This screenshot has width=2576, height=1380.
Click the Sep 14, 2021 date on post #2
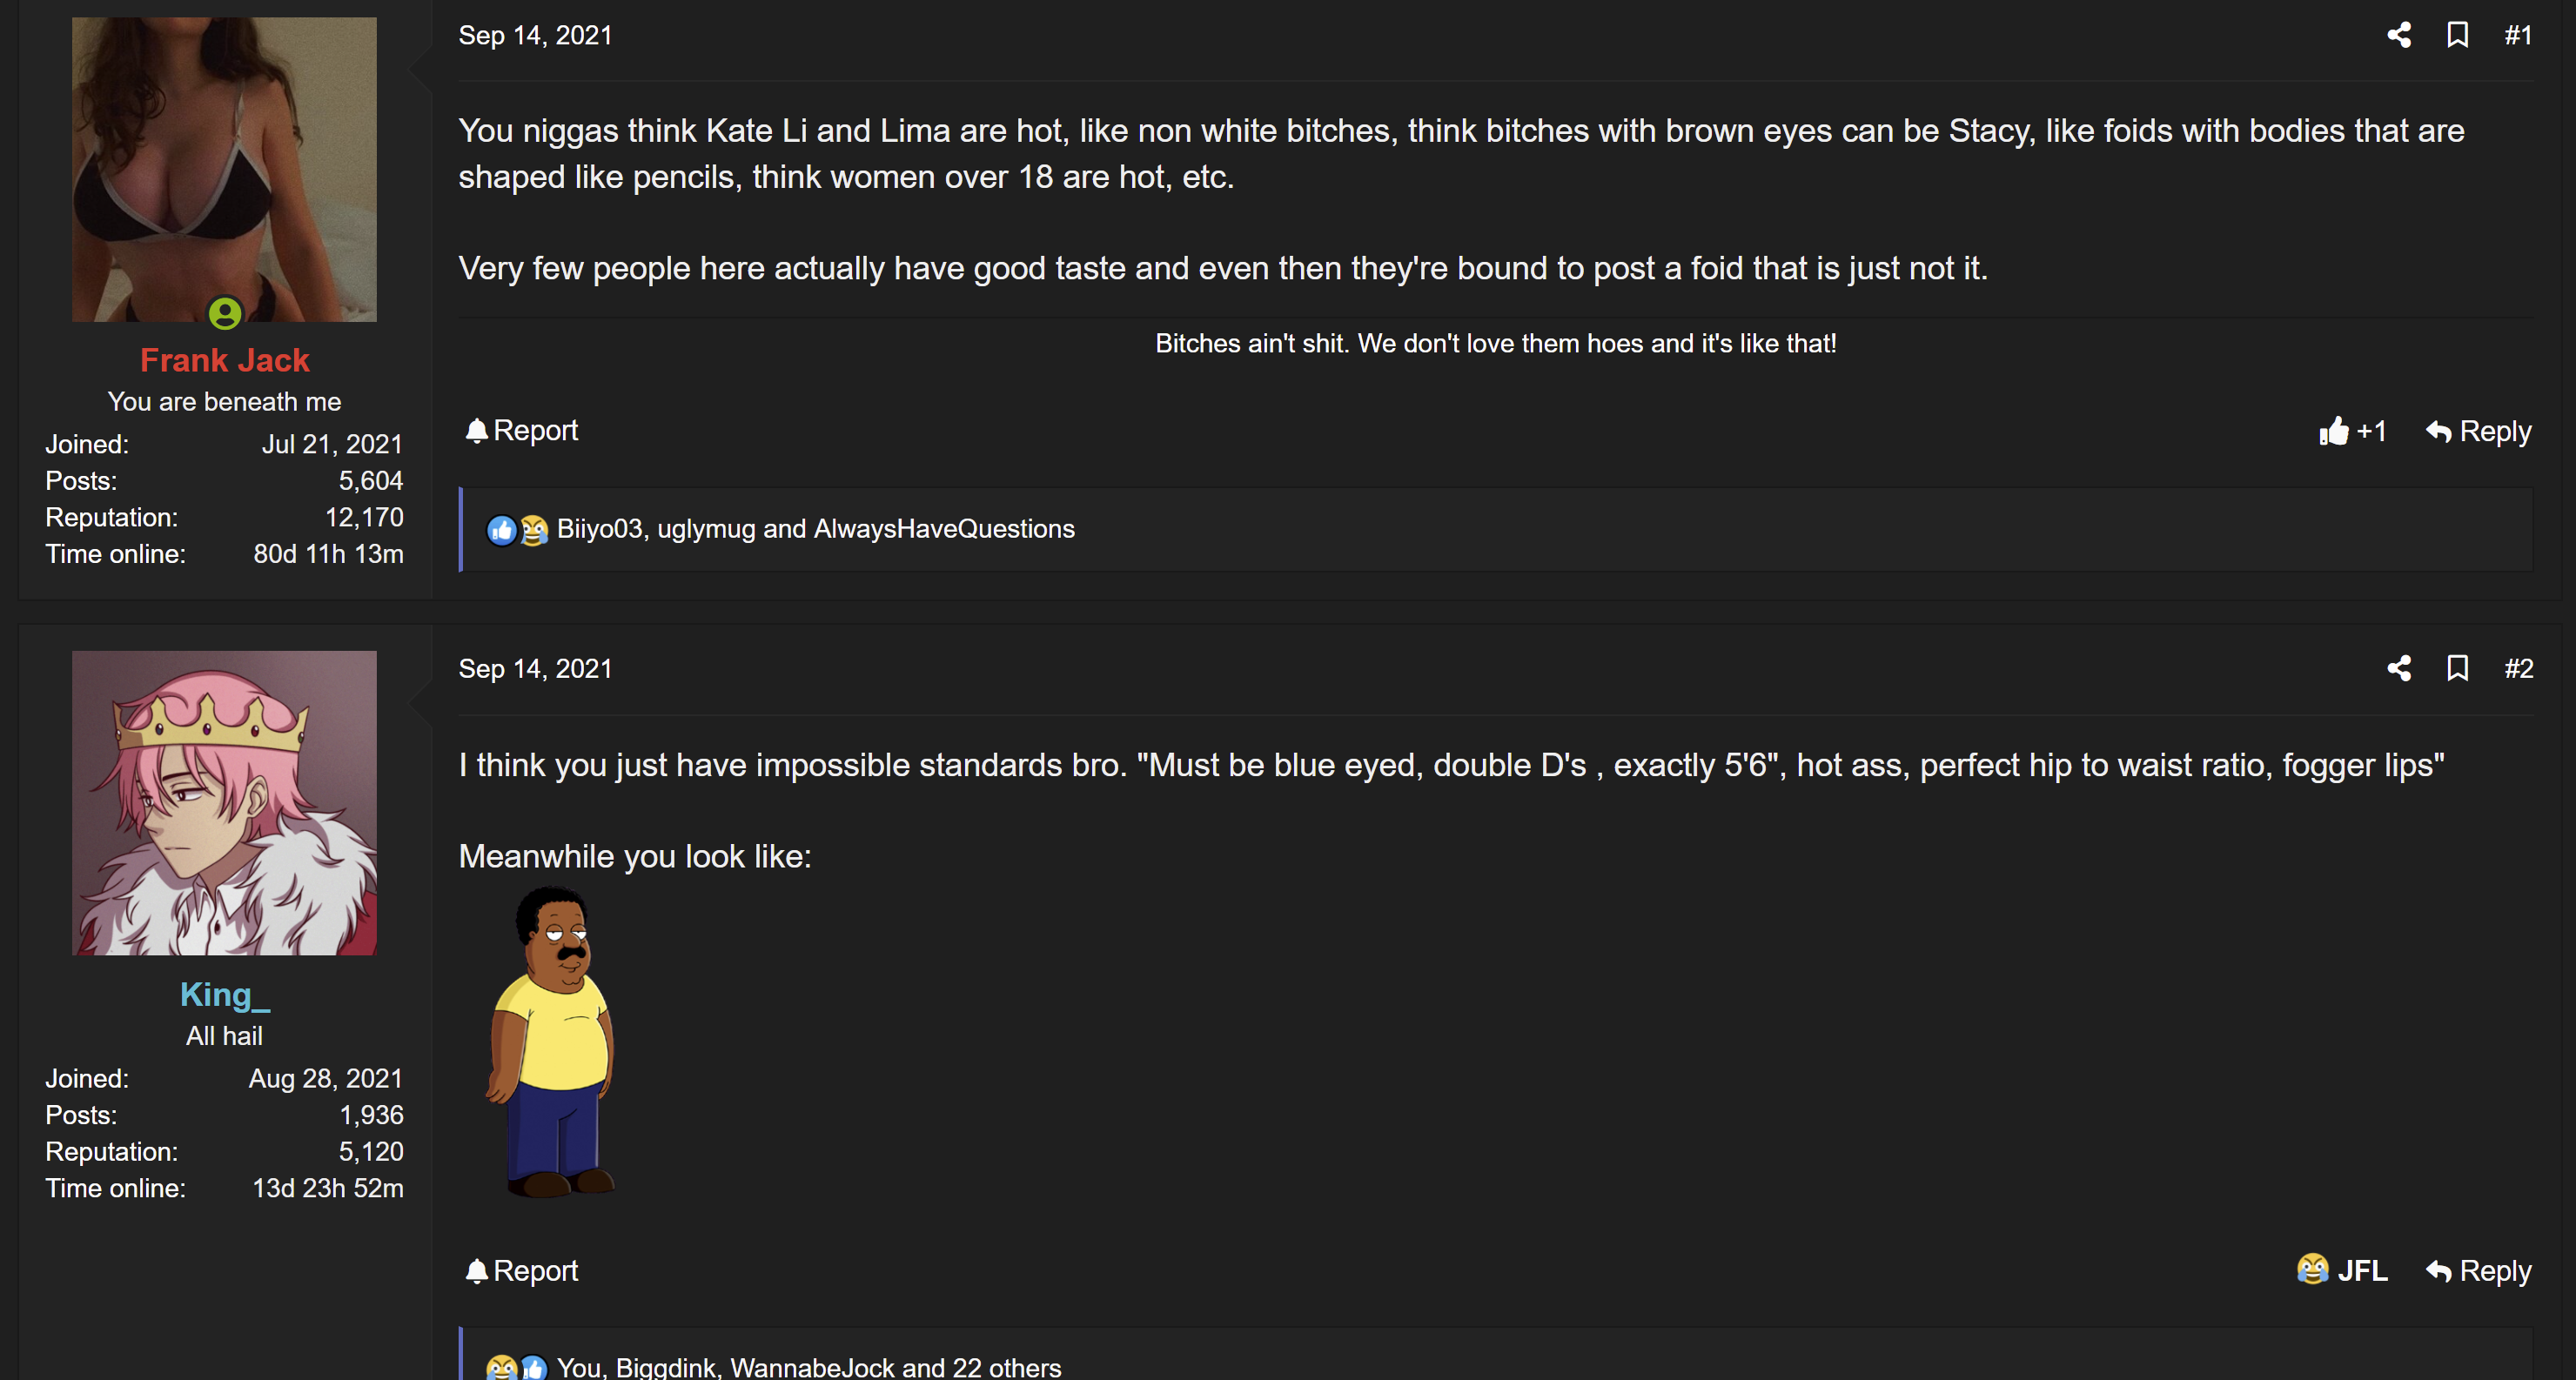coord(535,668)
